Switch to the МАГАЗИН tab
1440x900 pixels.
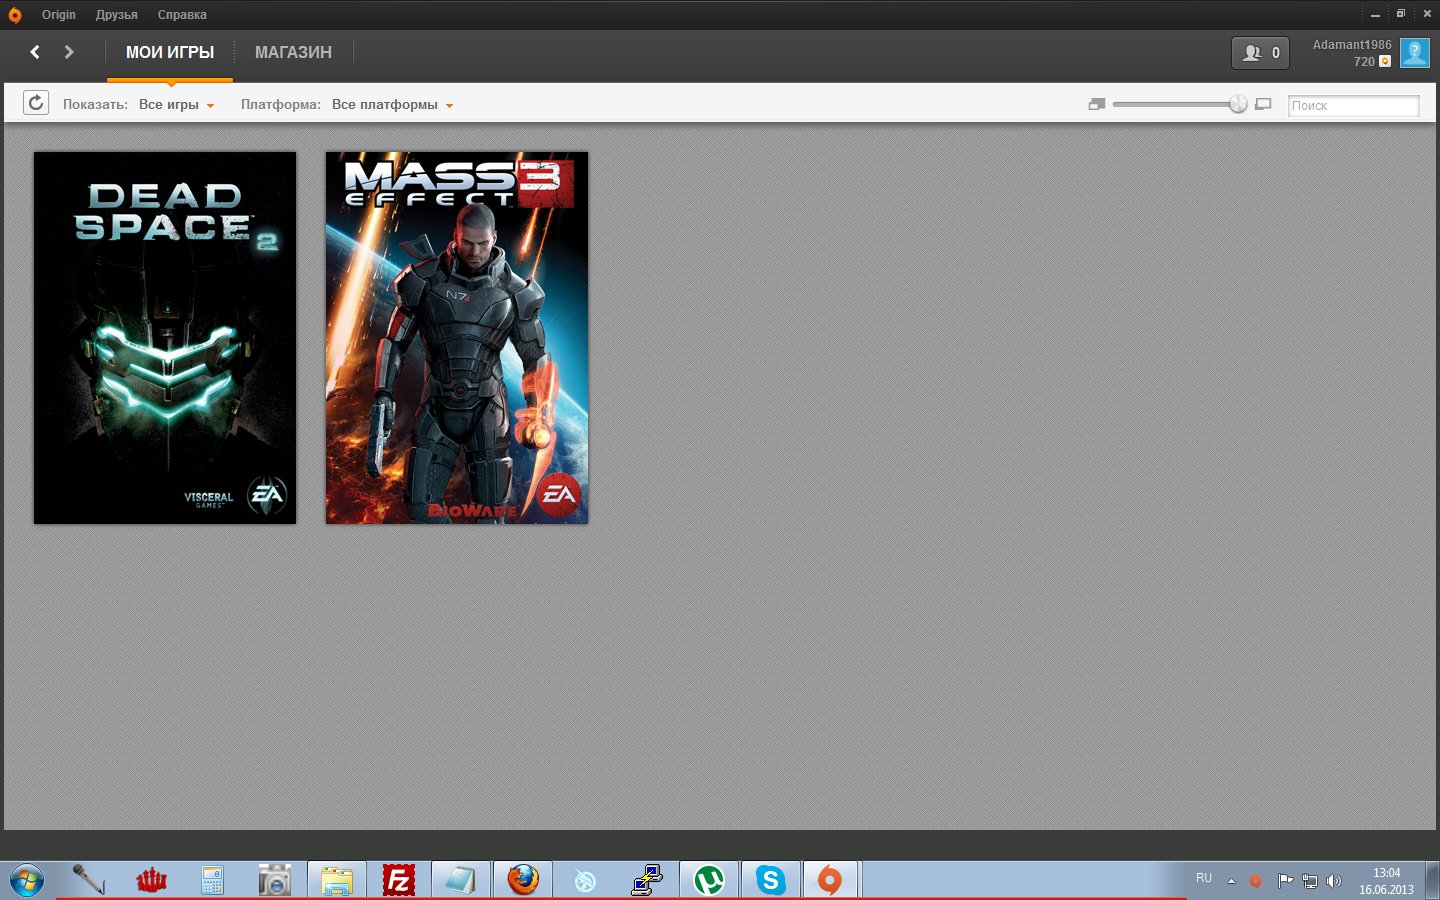293,52
